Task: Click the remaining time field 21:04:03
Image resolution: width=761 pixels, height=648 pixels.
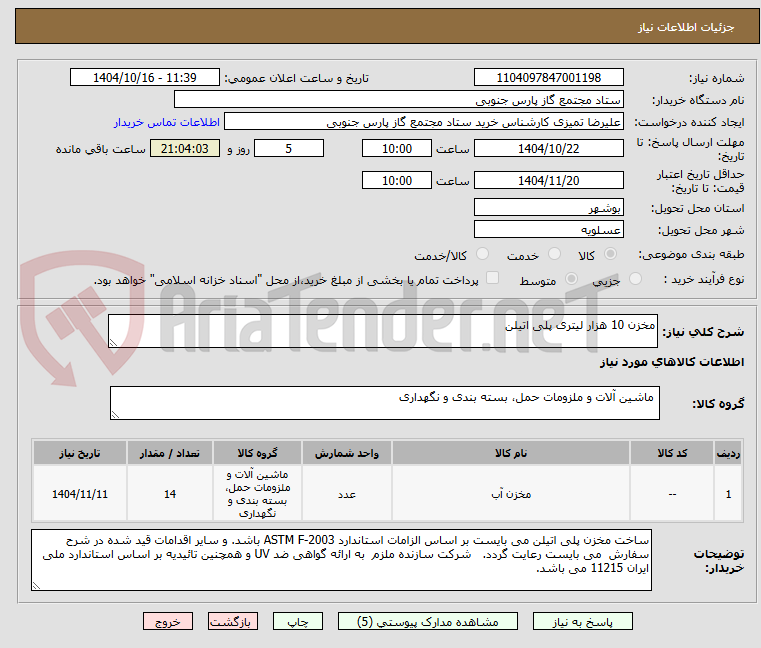Action: (x=184, y=148)
